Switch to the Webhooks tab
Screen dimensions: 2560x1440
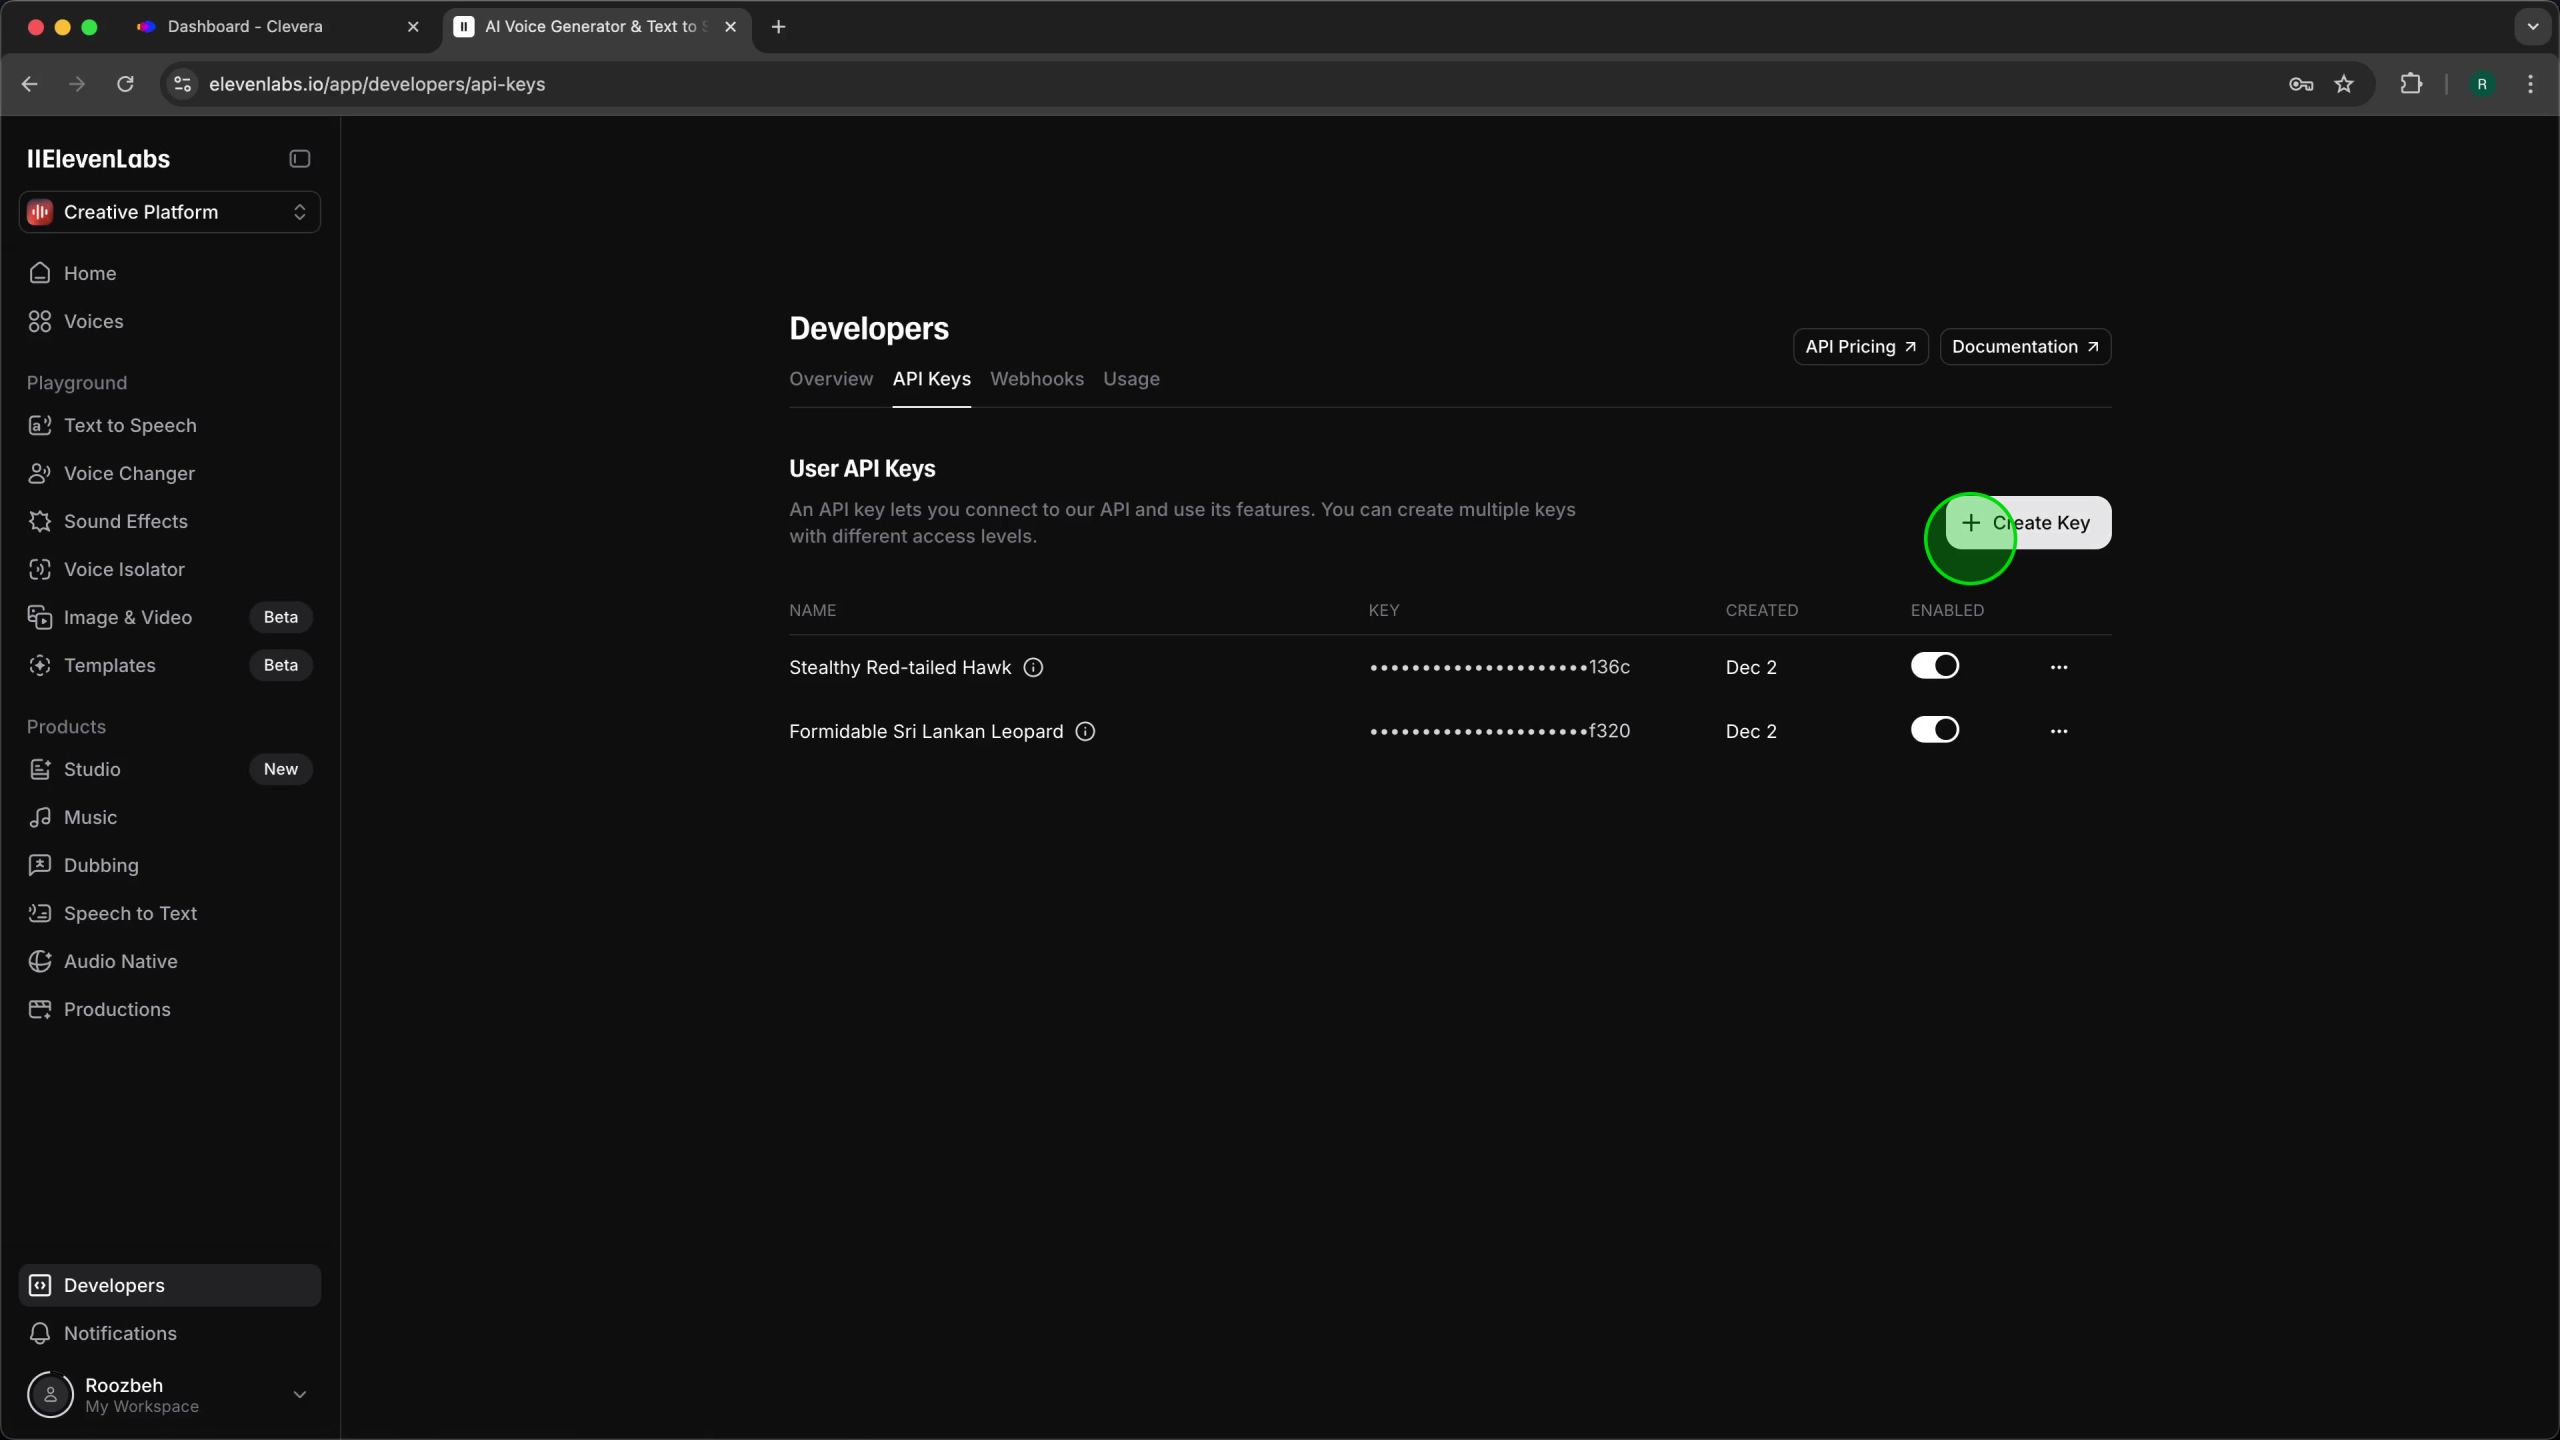coord(1036,379)
